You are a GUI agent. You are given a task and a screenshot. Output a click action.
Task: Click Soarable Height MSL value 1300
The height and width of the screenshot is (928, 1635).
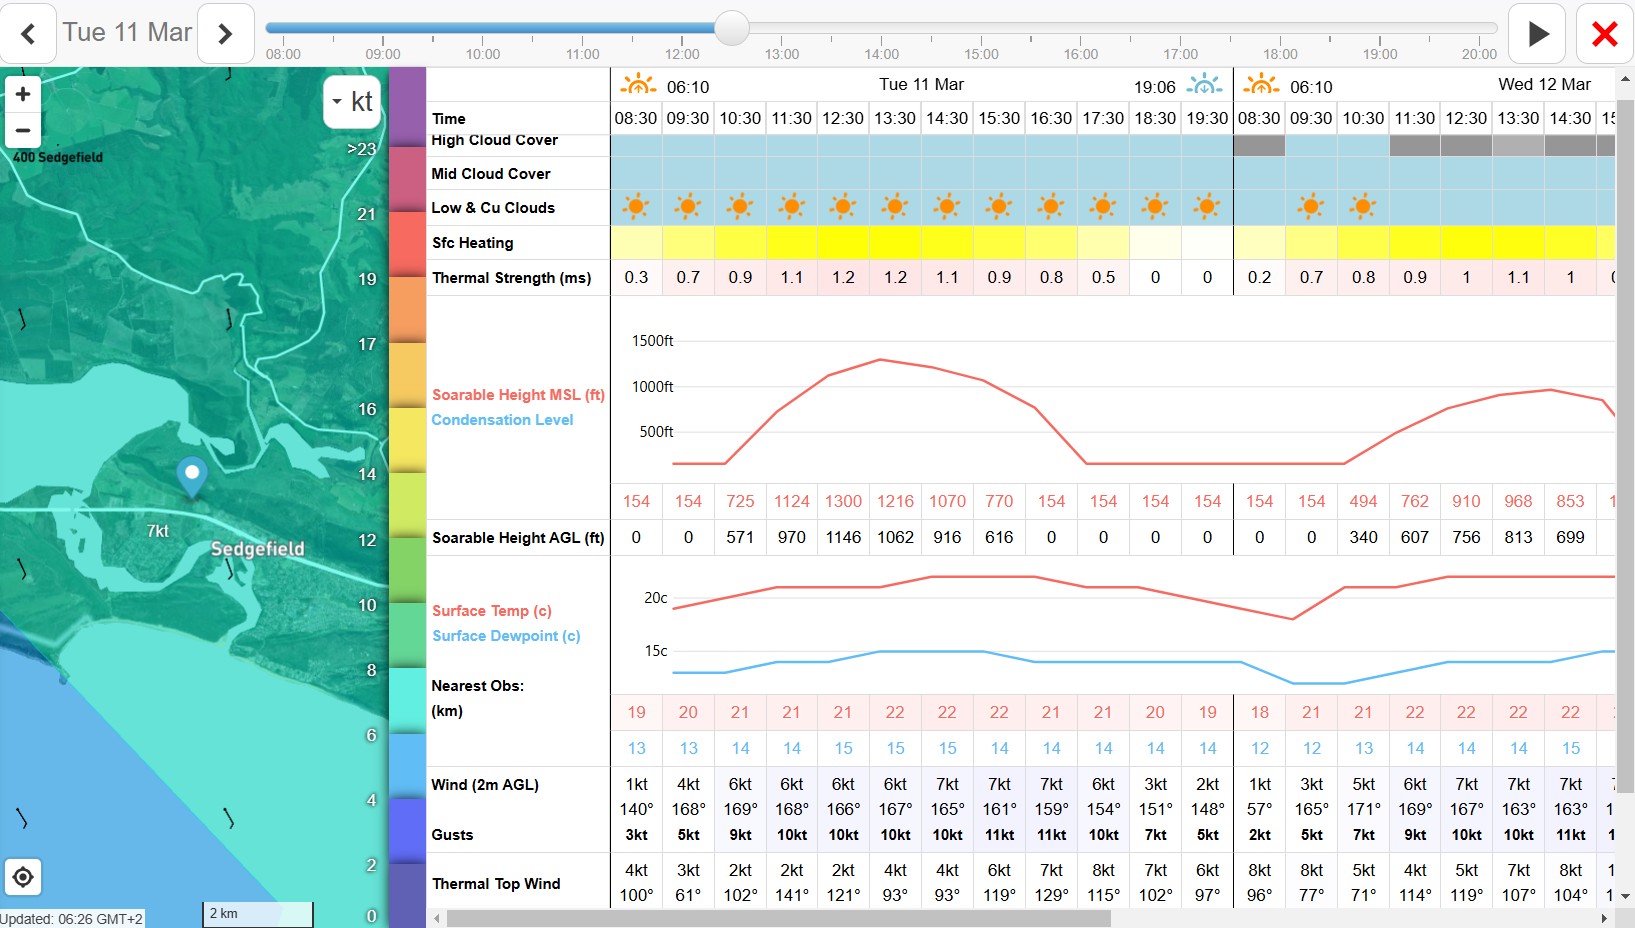843,501
